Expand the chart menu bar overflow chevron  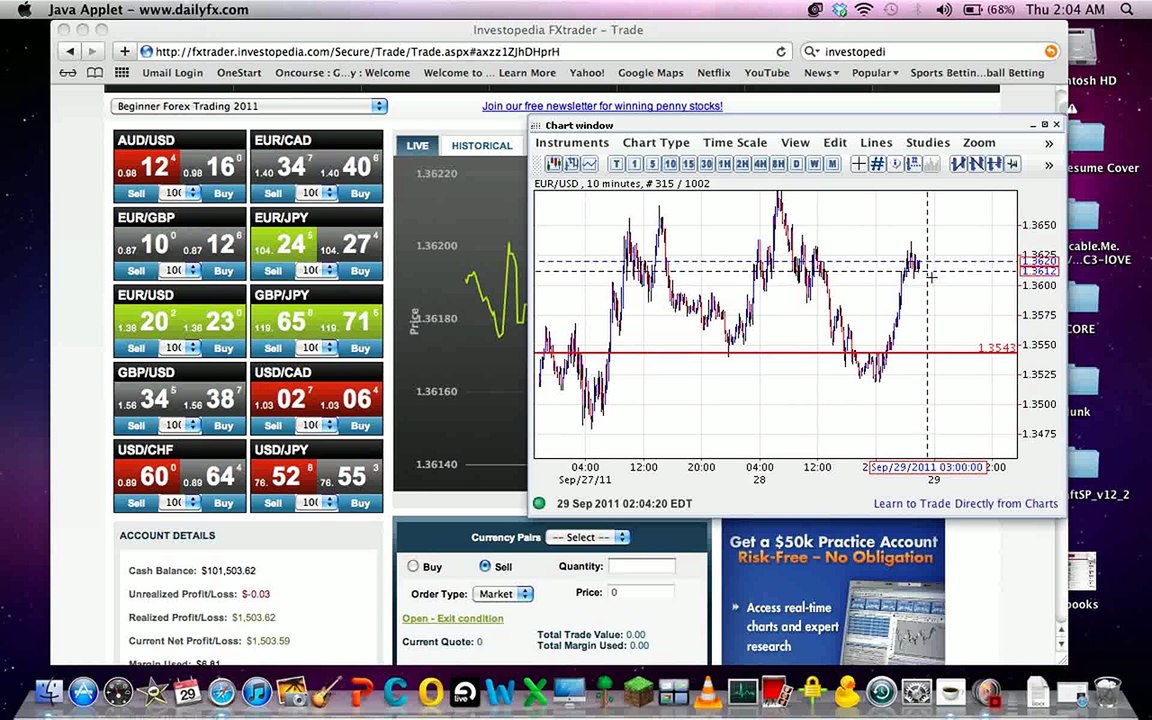pyautogui.click(x=1049, y=144)
